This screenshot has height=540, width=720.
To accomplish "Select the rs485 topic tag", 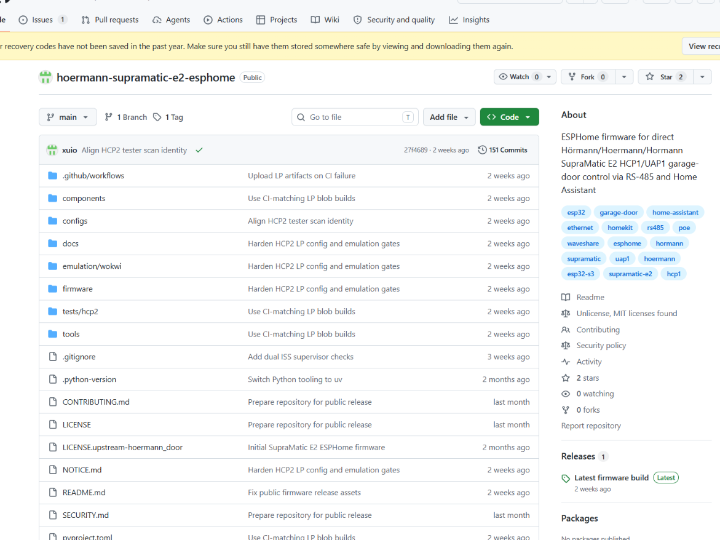I will (x=655, y=228).
